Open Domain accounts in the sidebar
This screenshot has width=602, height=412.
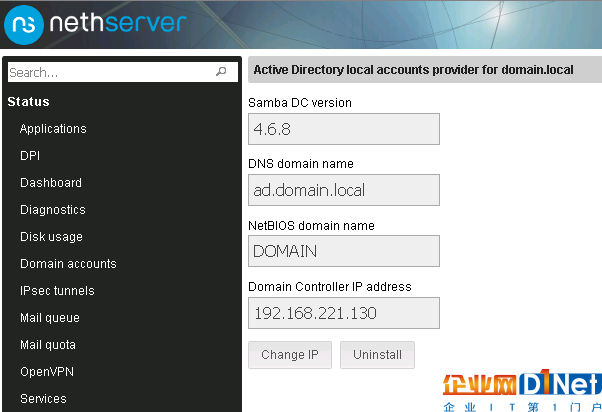(68, 264)
